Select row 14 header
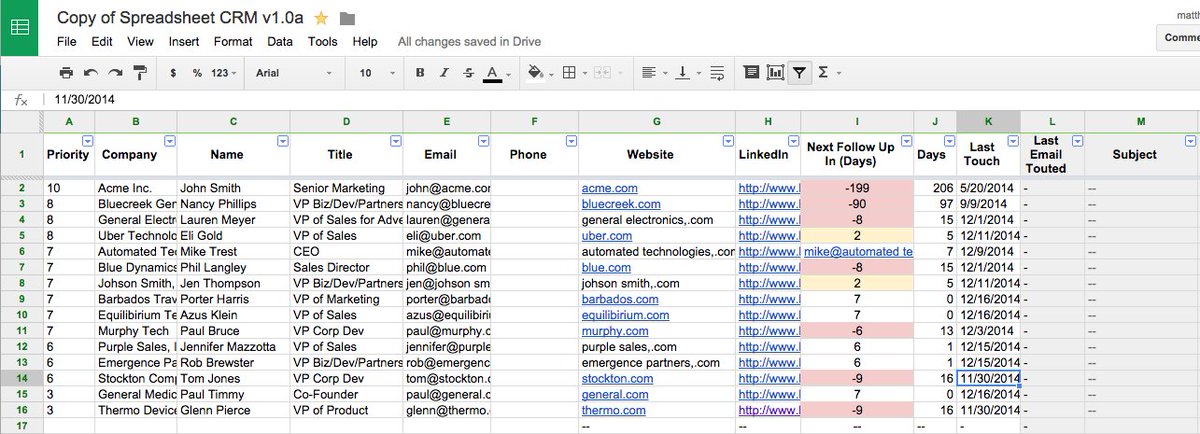Image resolution: width=1200 pixels, height=434 pixels. tap(21, 379)
